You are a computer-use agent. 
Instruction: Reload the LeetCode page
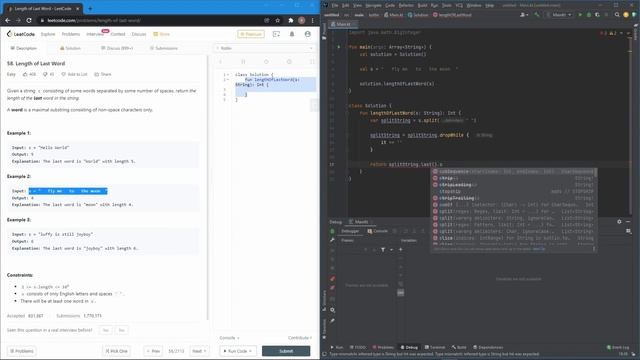coord(29,20)
